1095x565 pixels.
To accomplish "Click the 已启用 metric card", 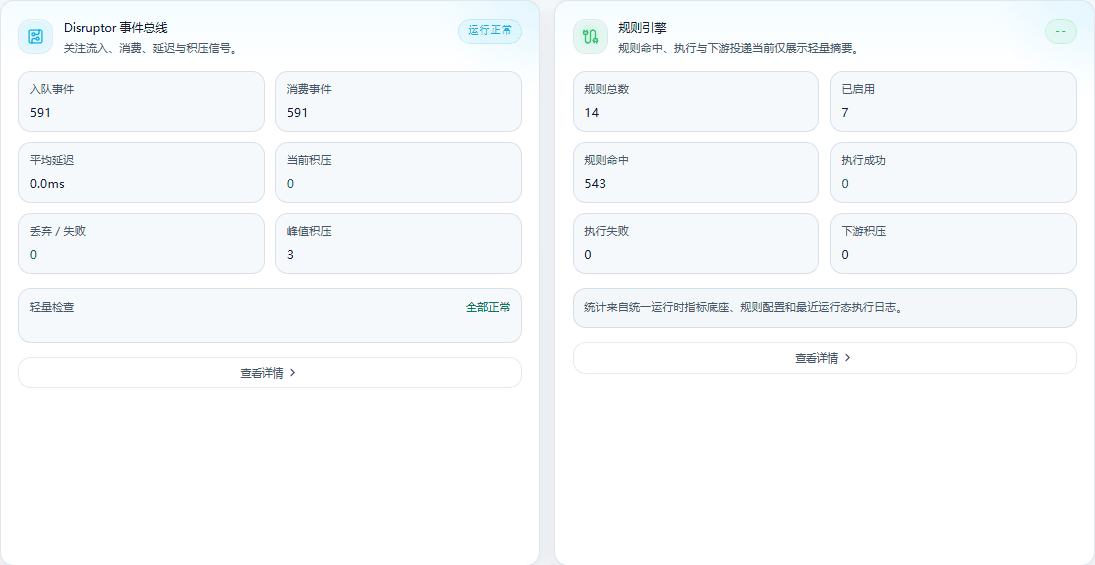I will click(953, 101).
